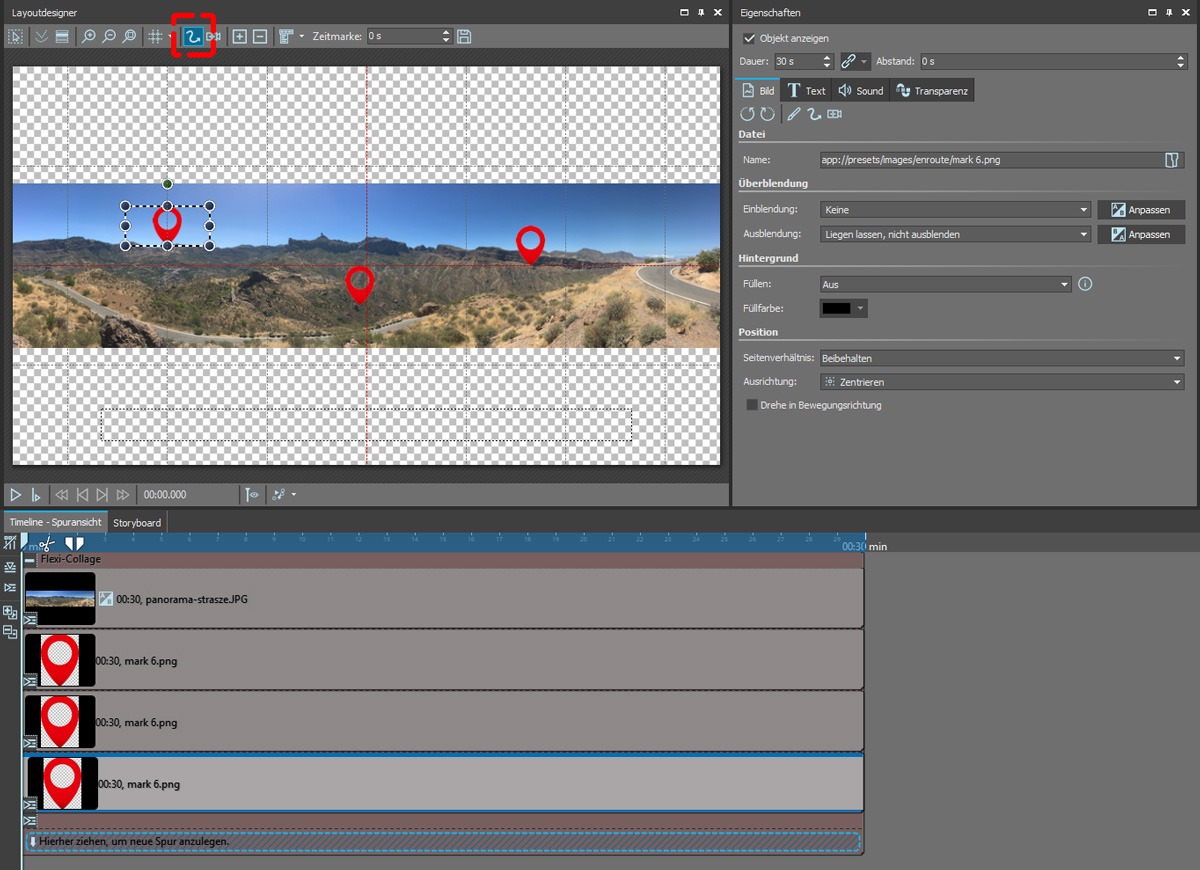The image size is (1200, 870).
Task: Open the Transparenz tab in Eigenschaften
Action: point(932,91)
